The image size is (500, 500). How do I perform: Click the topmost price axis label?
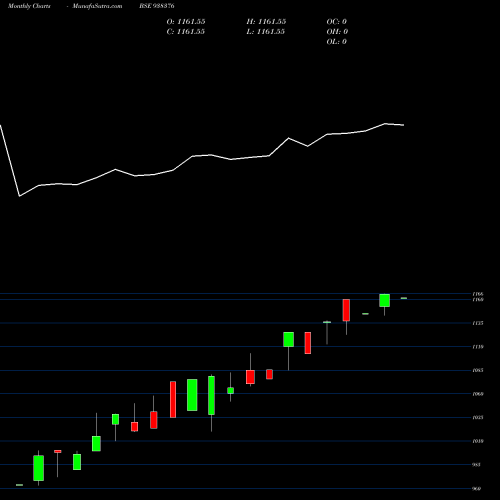[478, 294]
